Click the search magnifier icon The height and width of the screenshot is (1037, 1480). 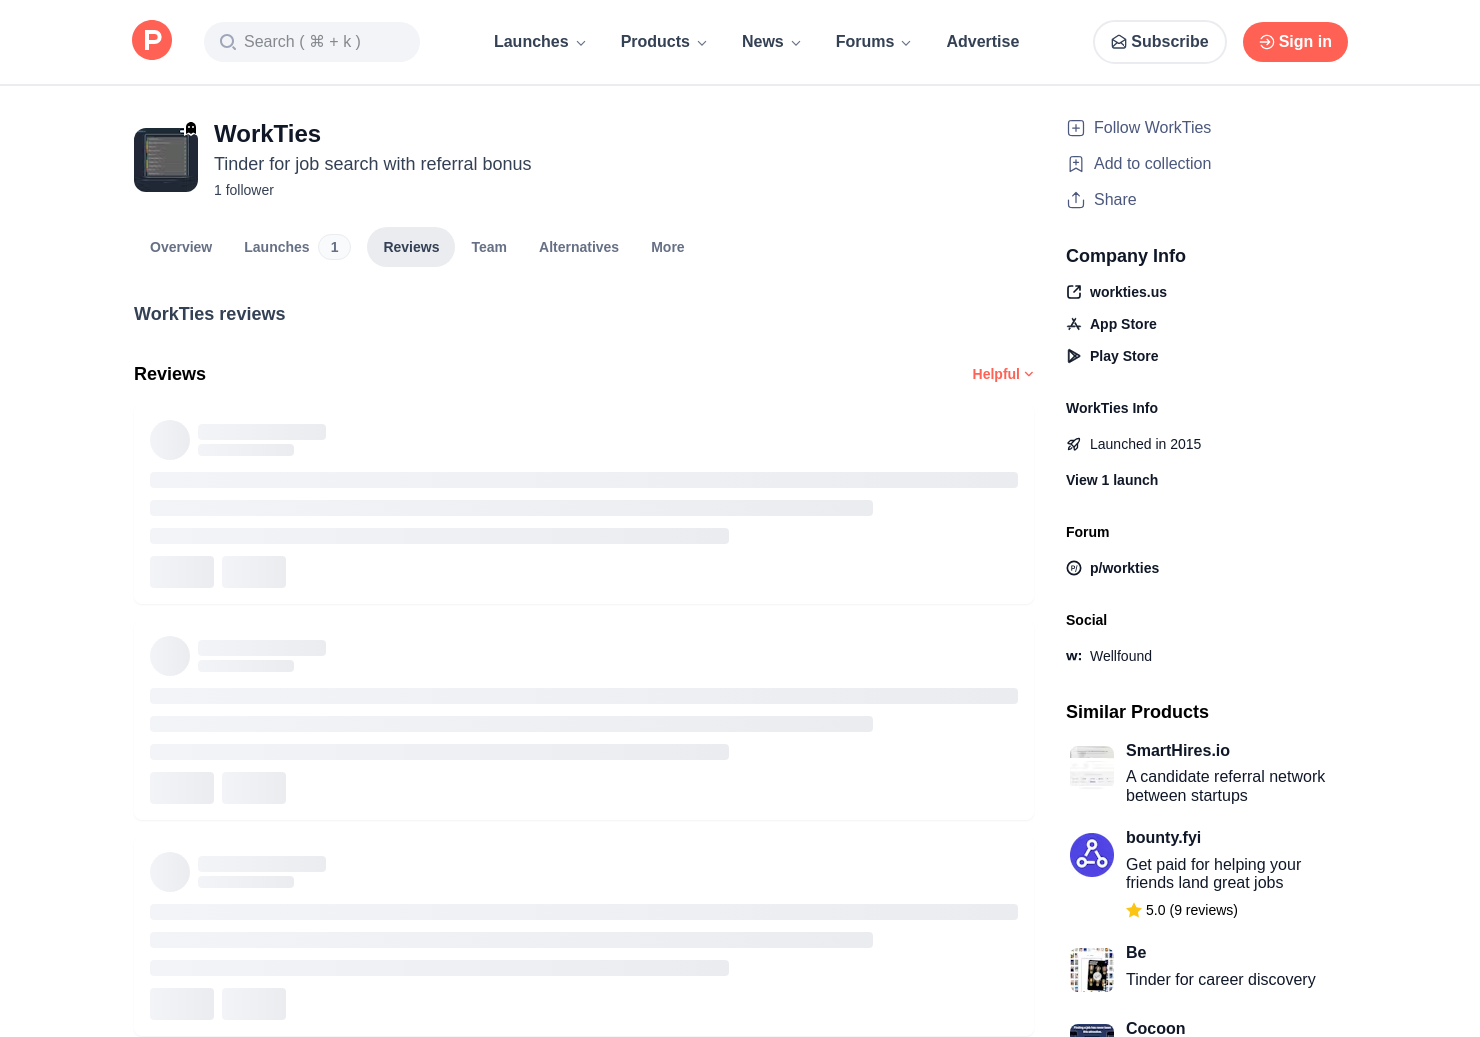228,42
